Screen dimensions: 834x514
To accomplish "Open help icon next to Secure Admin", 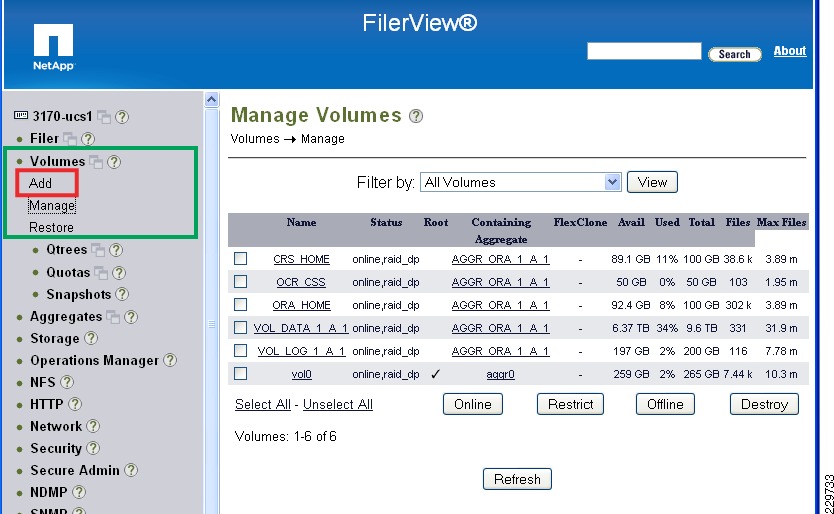I will click(131, 470).
